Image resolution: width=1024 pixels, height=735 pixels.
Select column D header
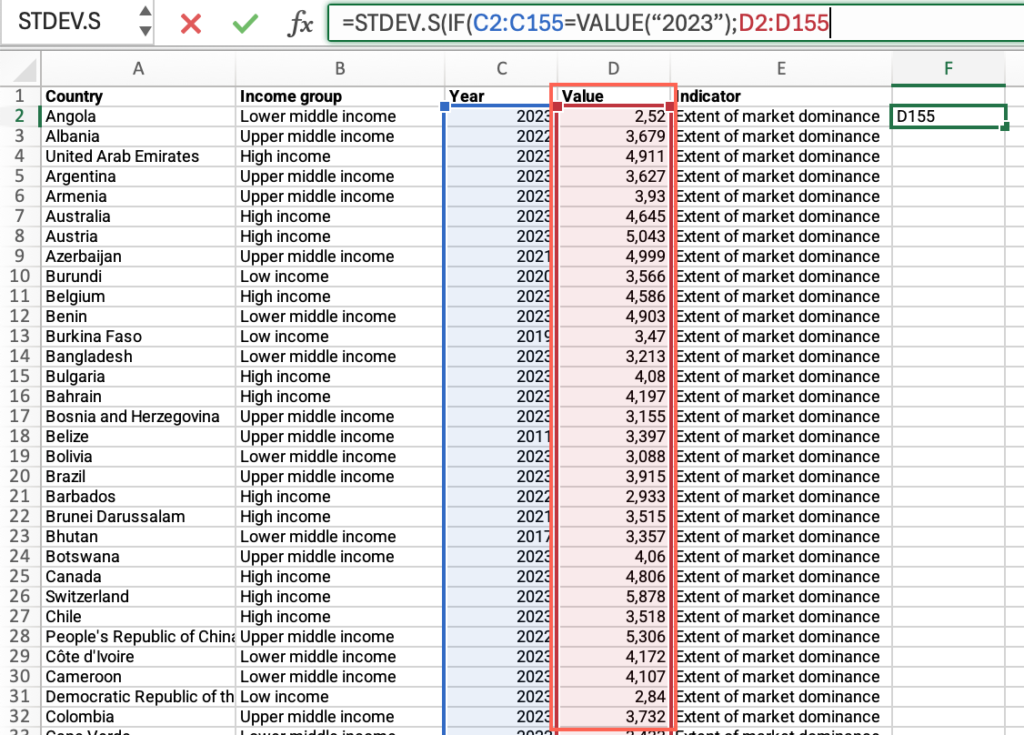pos(613,69)
